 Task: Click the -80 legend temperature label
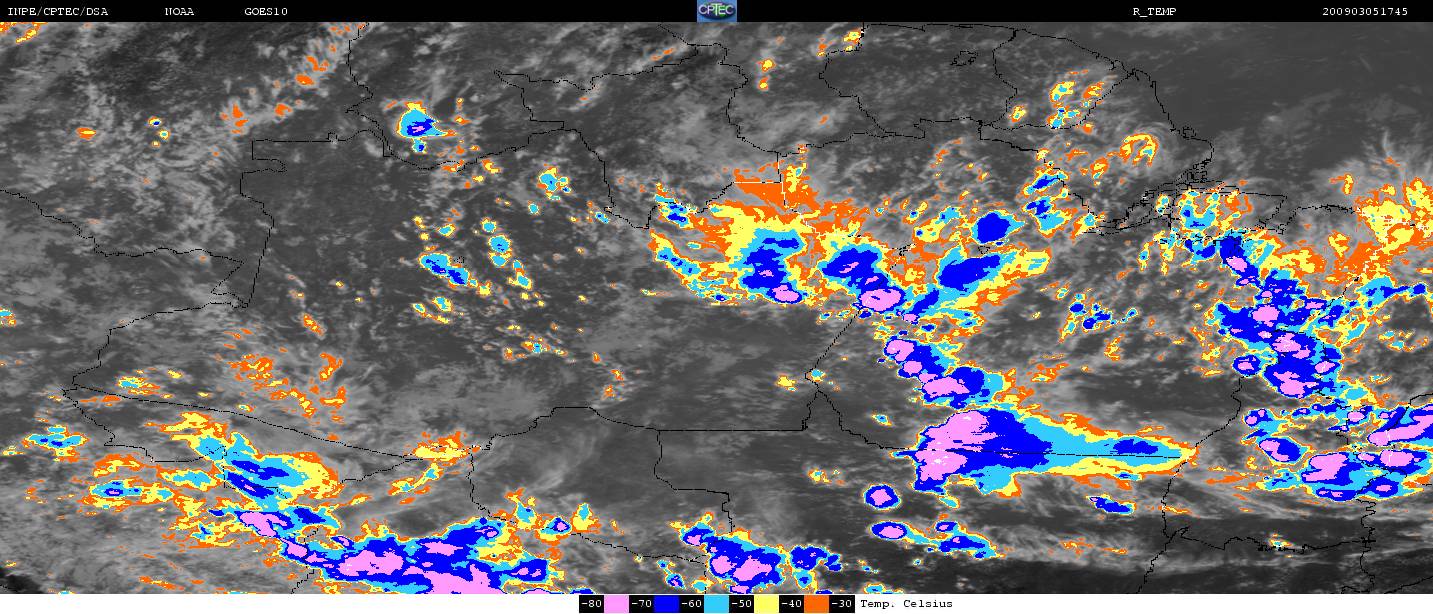click(591, 603)
